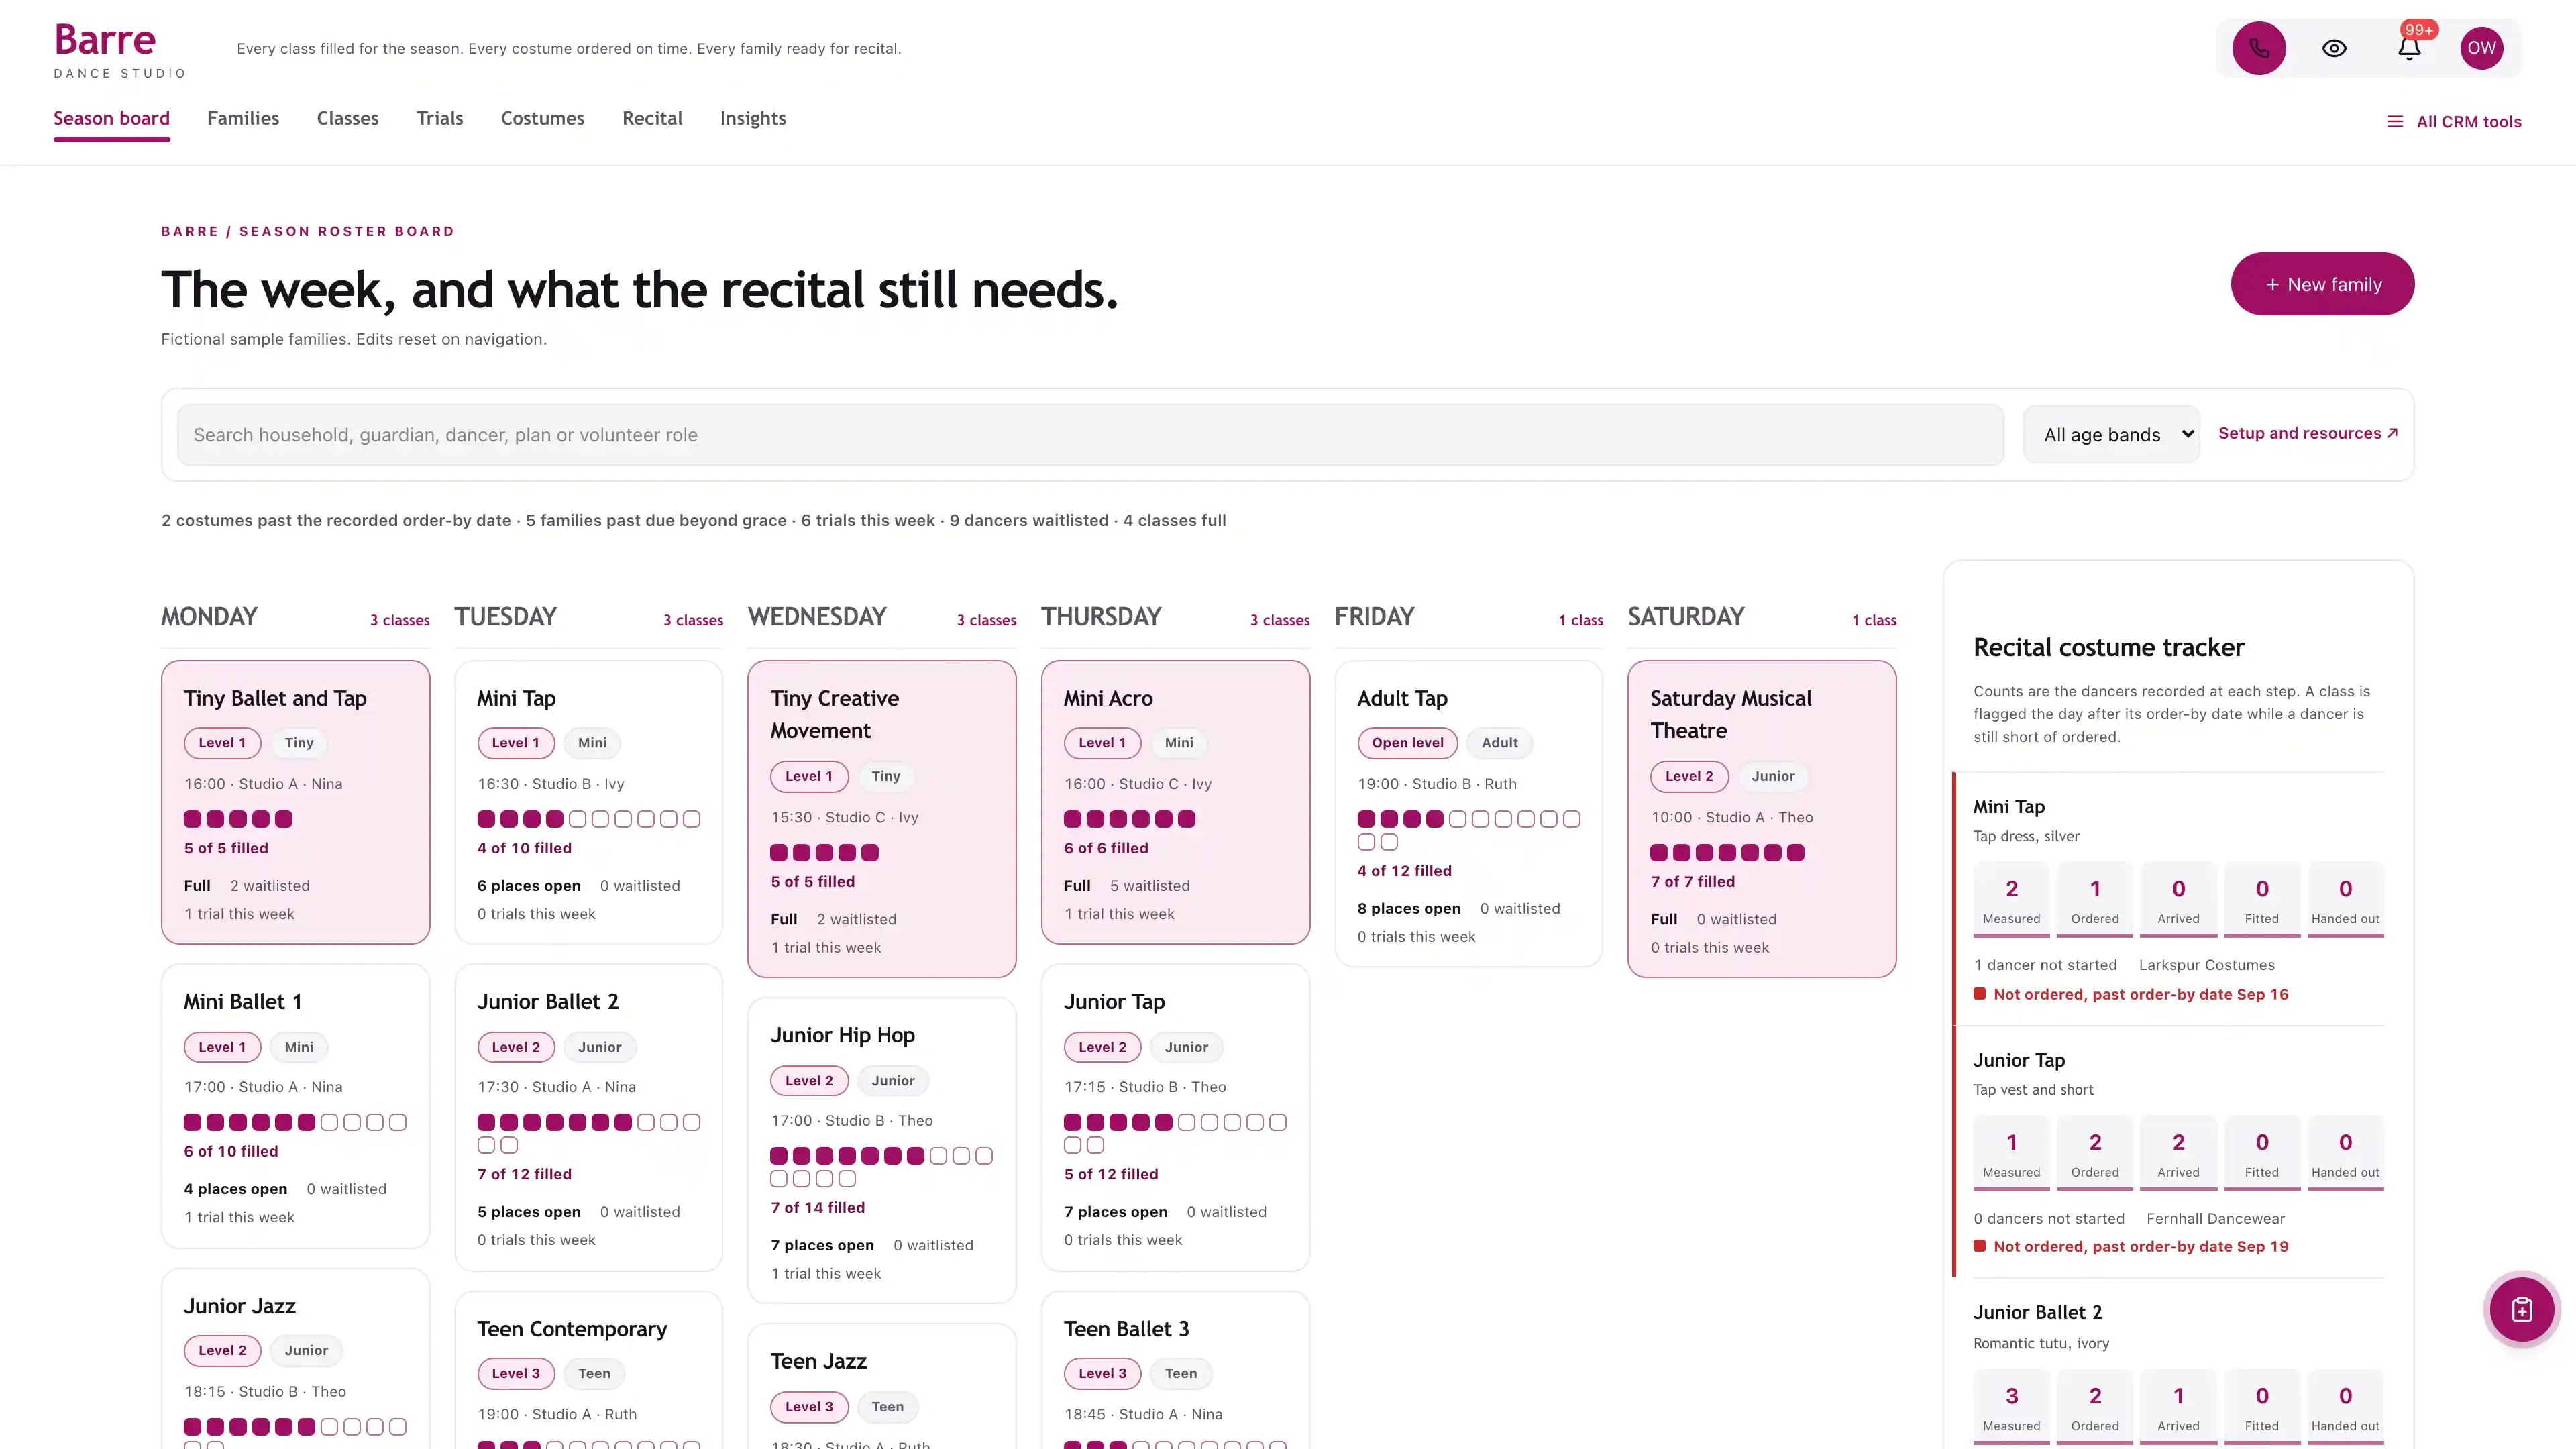This screenshot has width=2576, height=1449.
Task: Click '5 waitlisted' on Mini Acro card
Action: 1149,886
